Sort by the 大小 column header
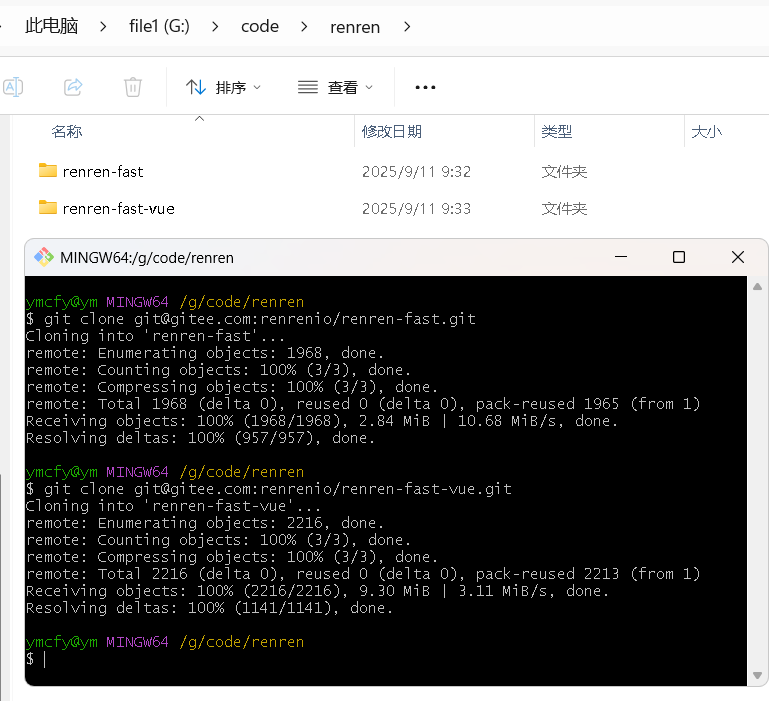Image resolution: width=769 pixels, height=701 pixels. (707, 131)
